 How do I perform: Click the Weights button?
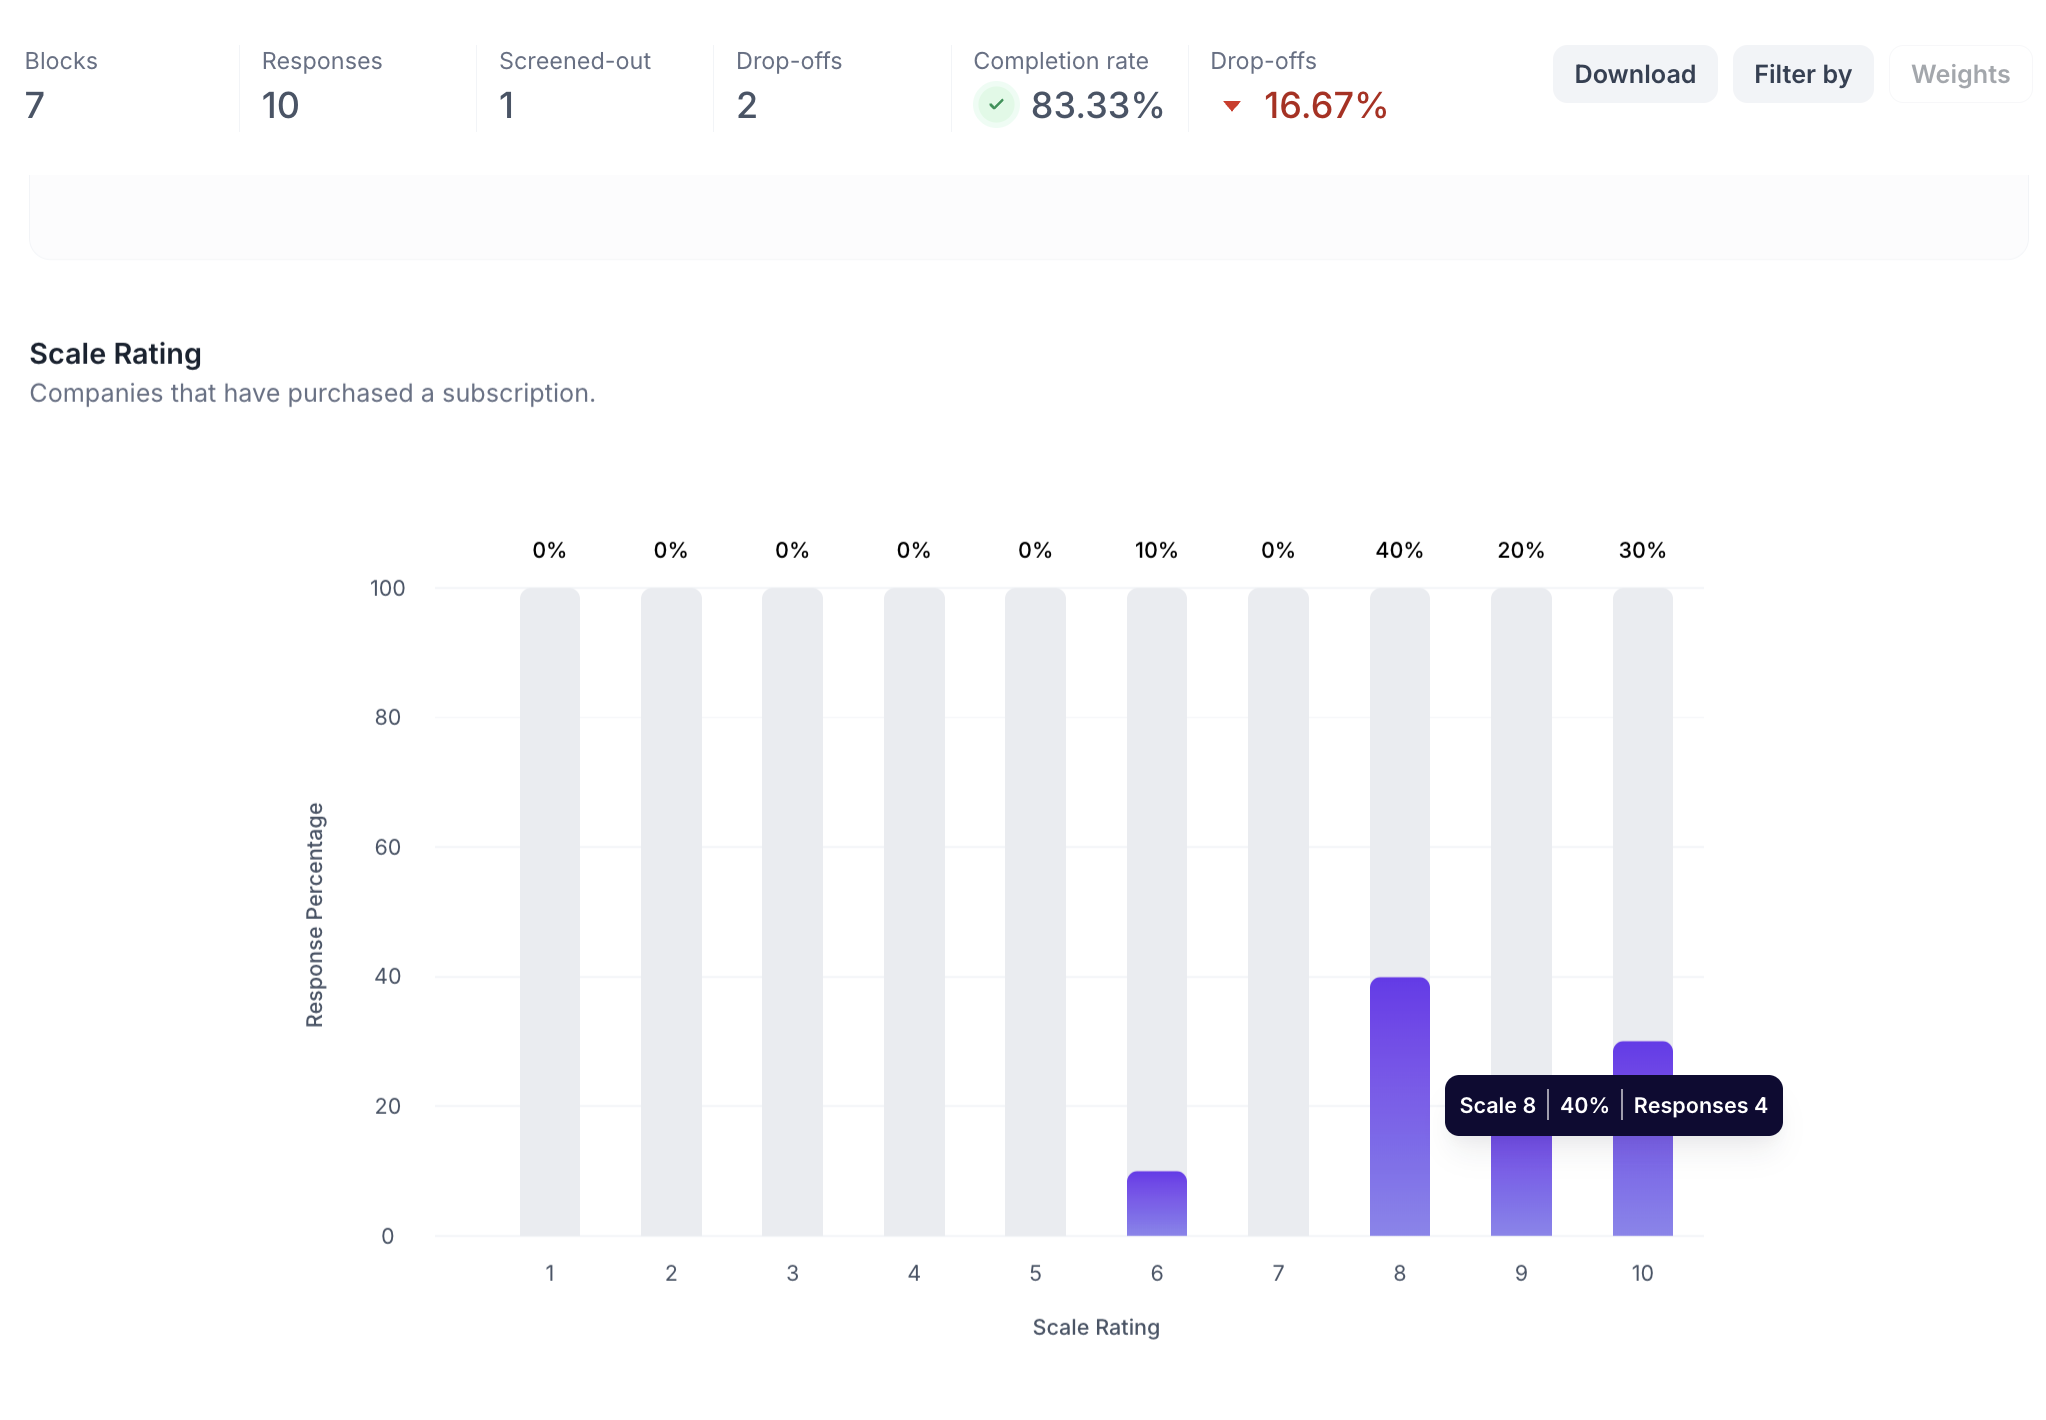coord(1959,74)
